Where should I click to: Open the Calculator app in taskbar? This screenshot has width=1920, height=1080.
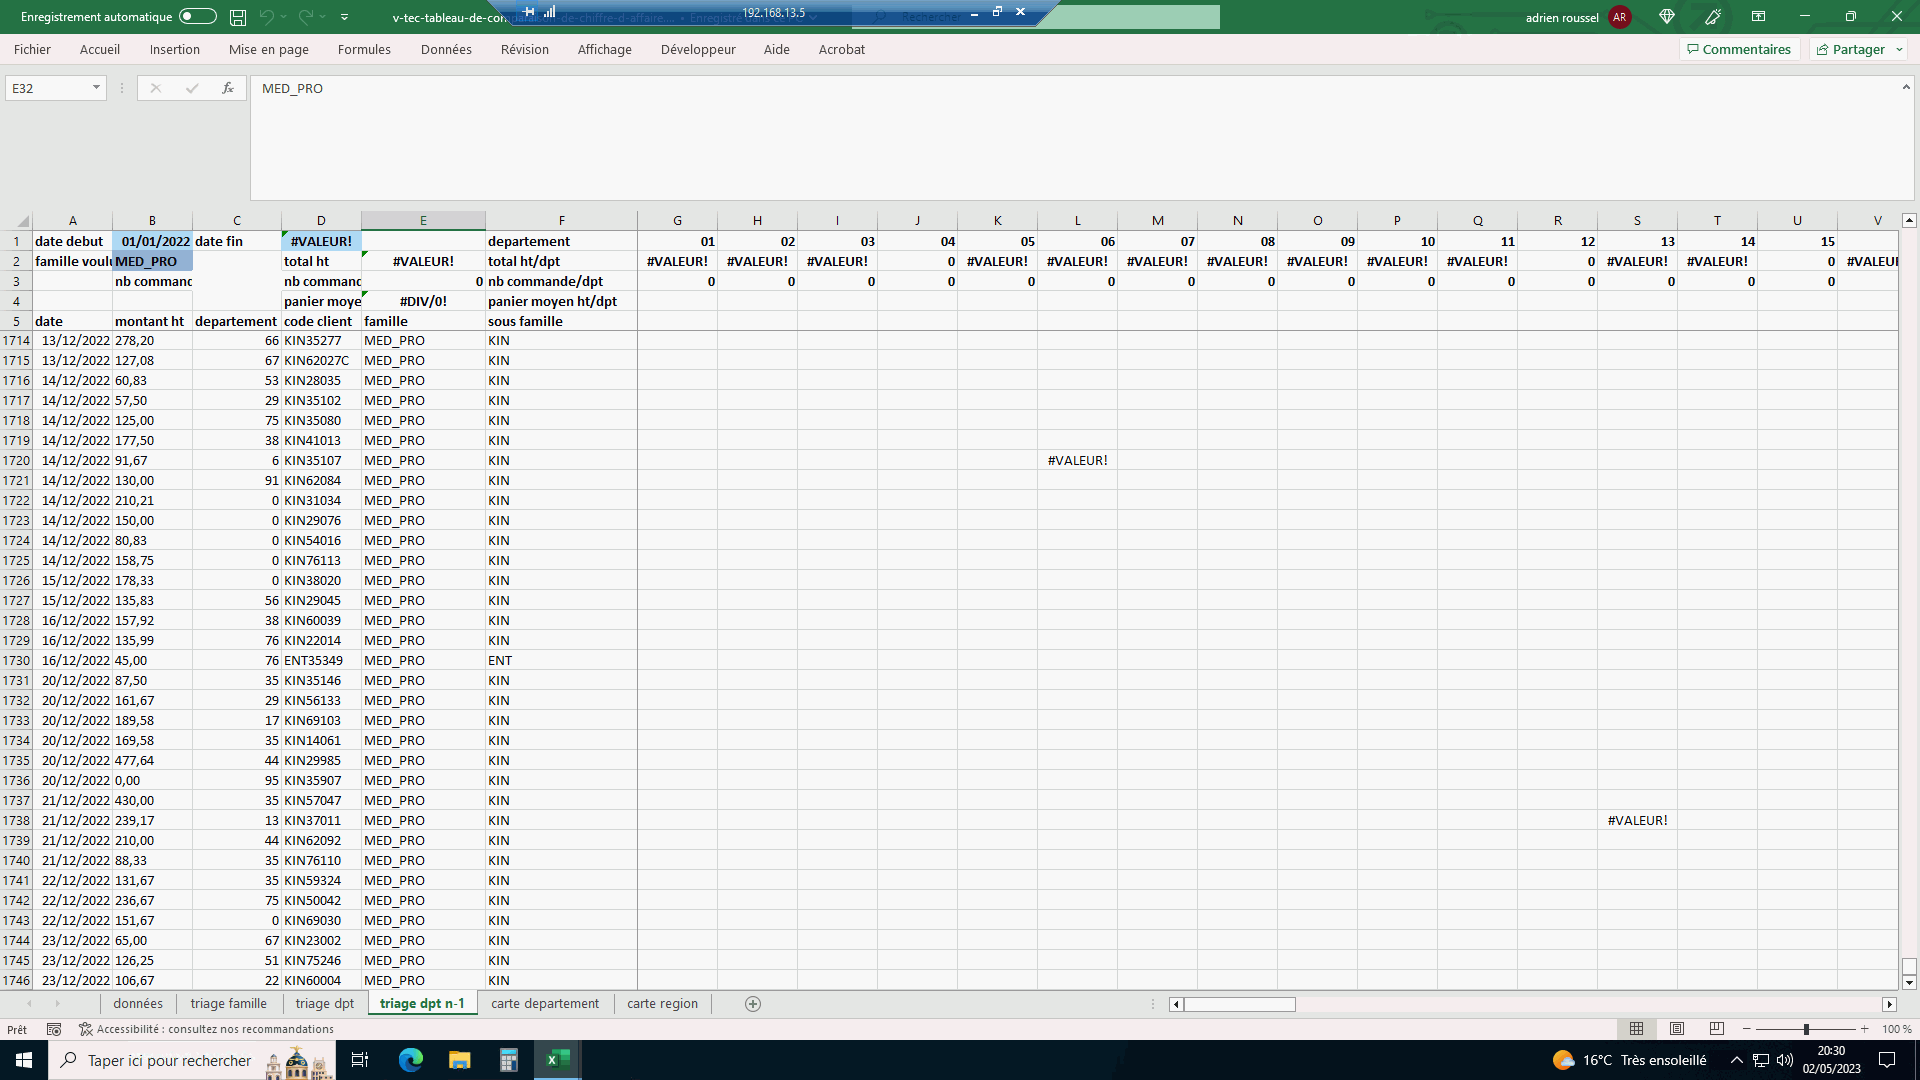tap(509, 1060)
